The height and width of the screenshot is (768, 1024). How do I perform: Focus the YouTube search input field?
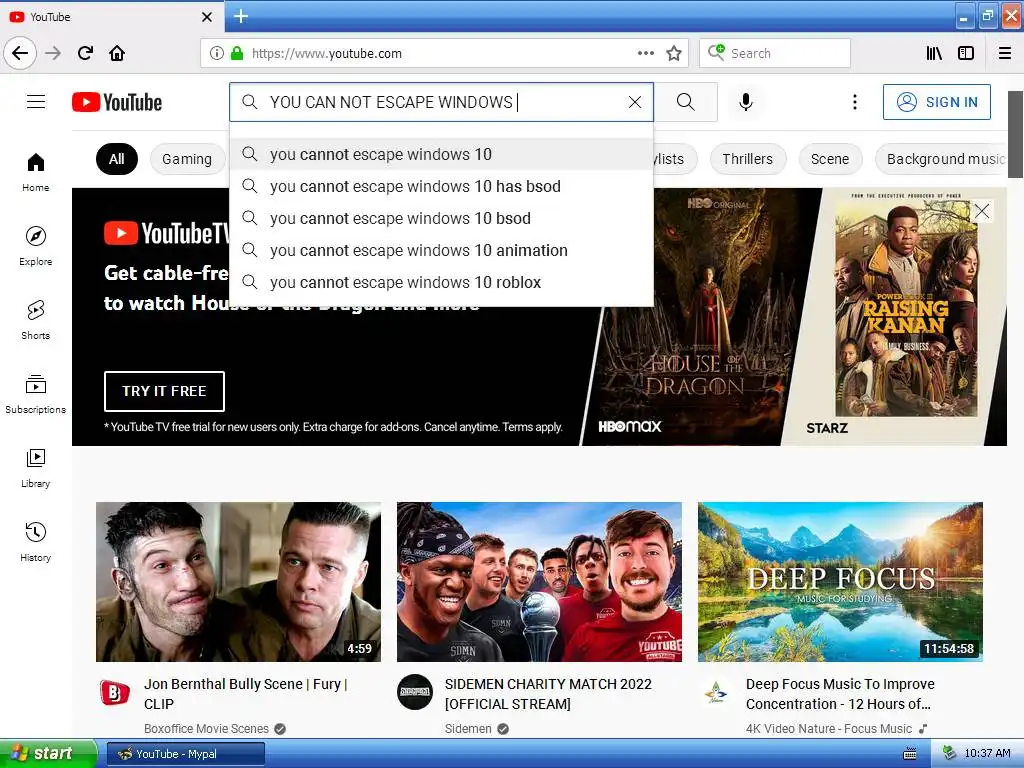[x=441, y=102]
